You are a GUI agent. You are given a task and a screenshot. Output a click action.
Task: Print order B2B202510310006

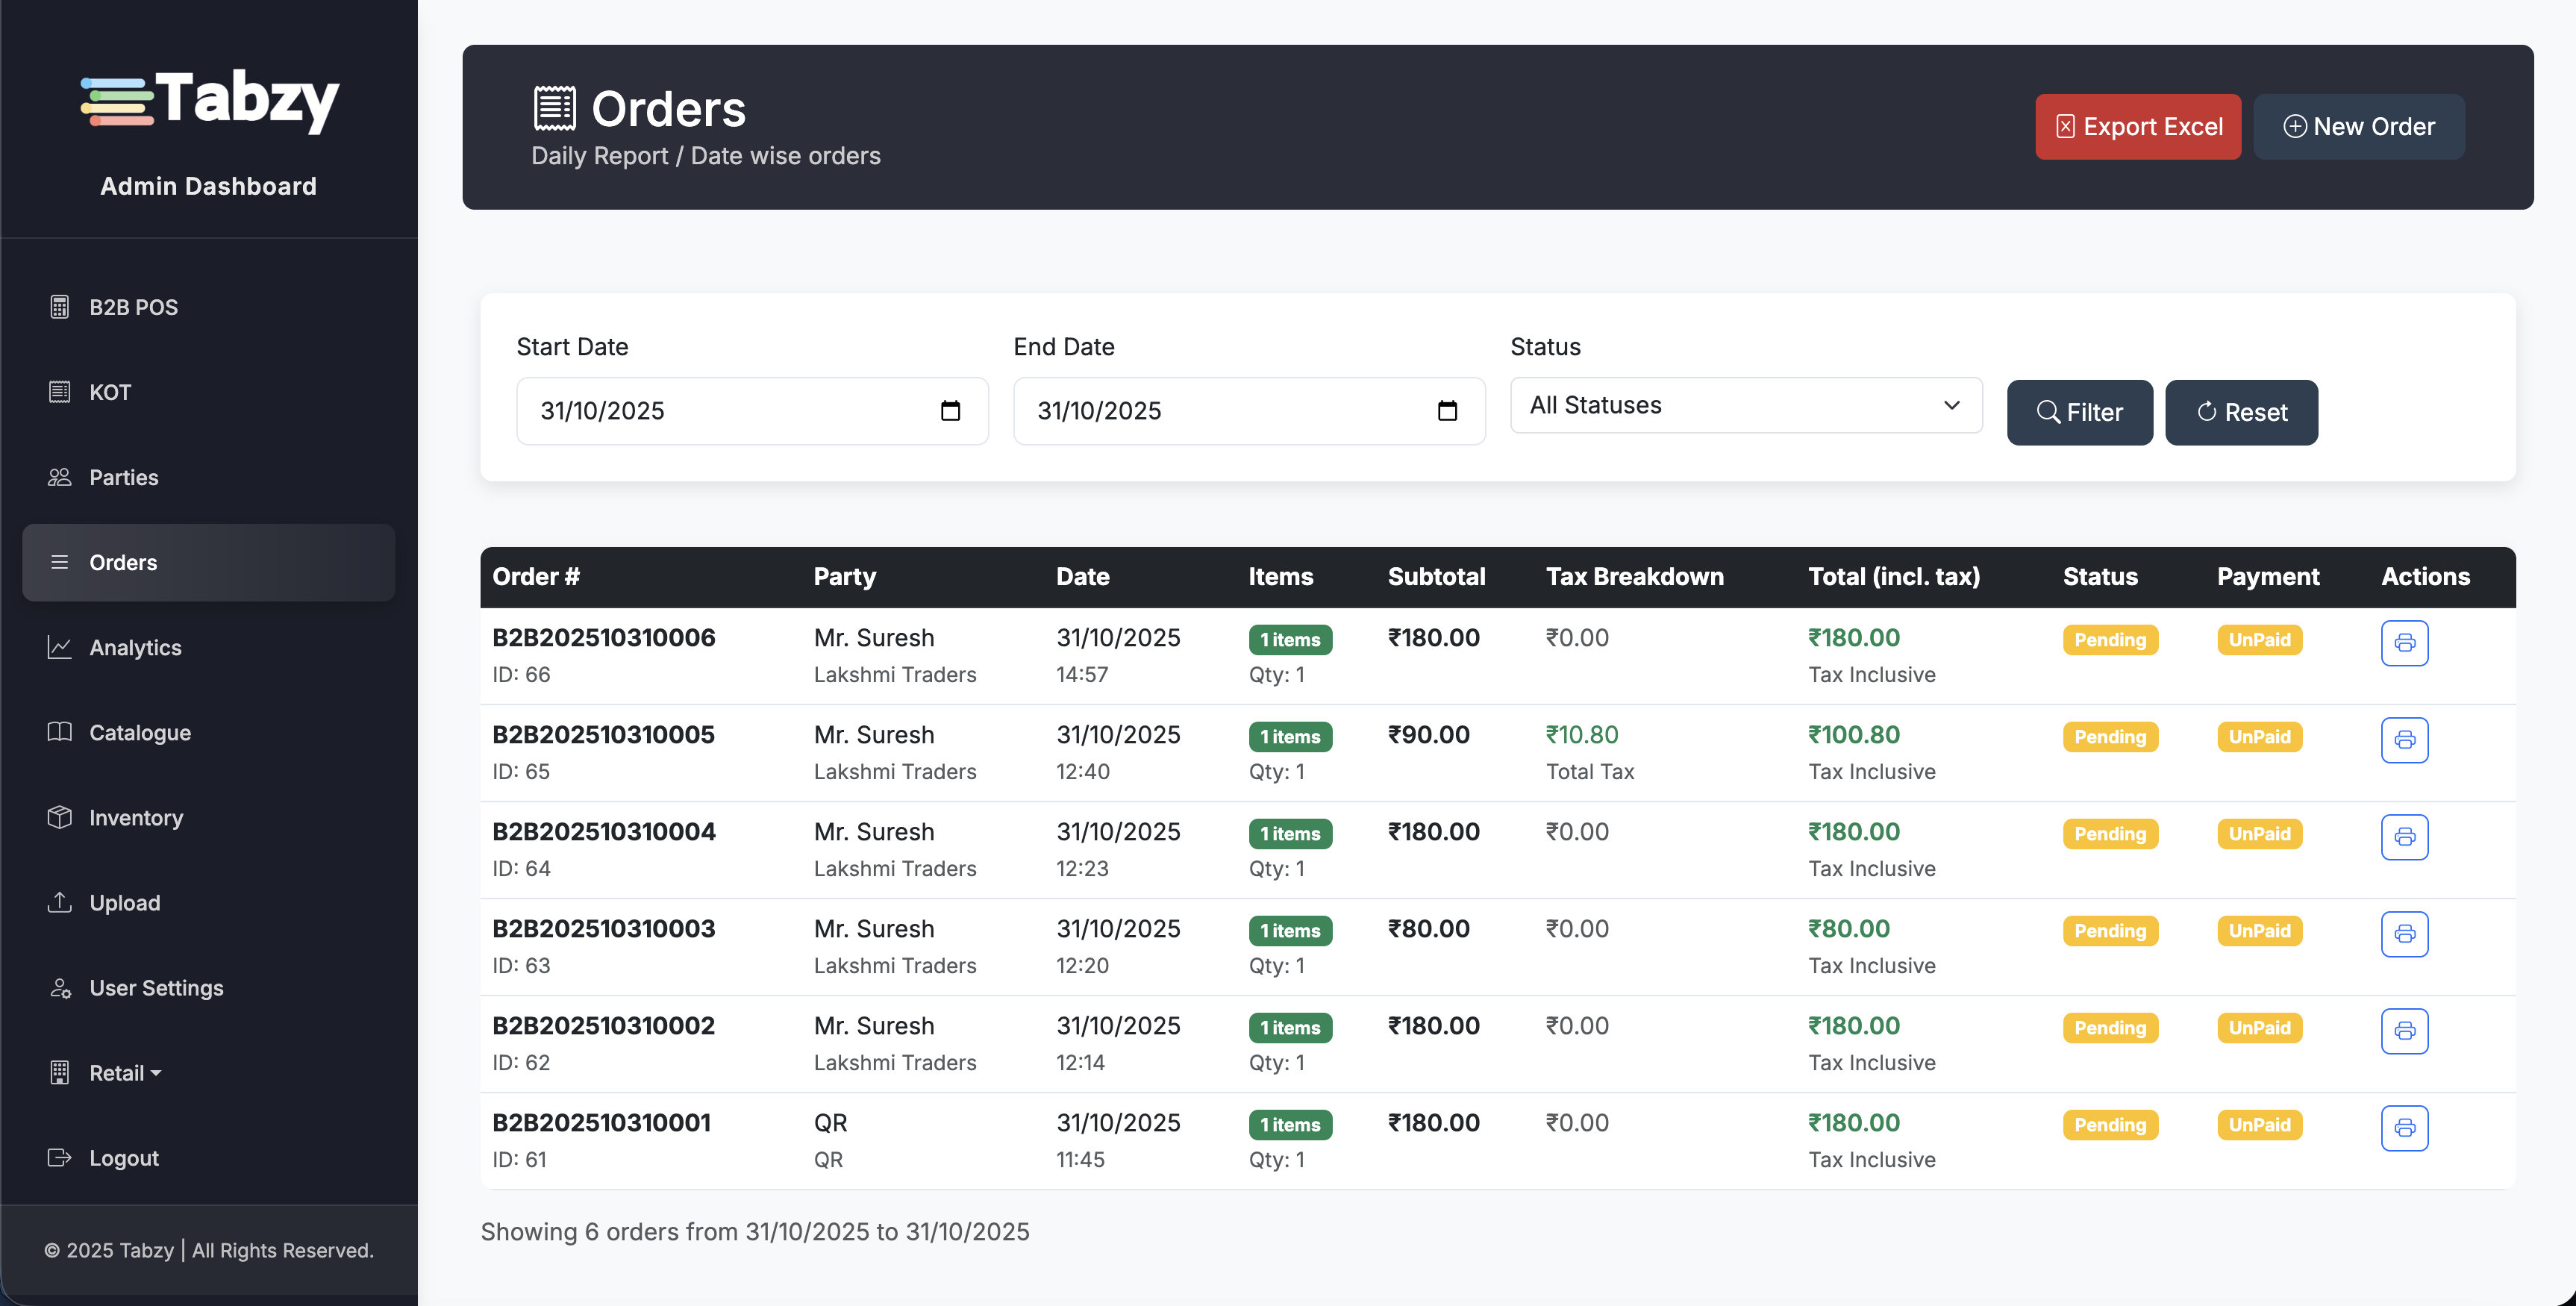[2406, 643]
